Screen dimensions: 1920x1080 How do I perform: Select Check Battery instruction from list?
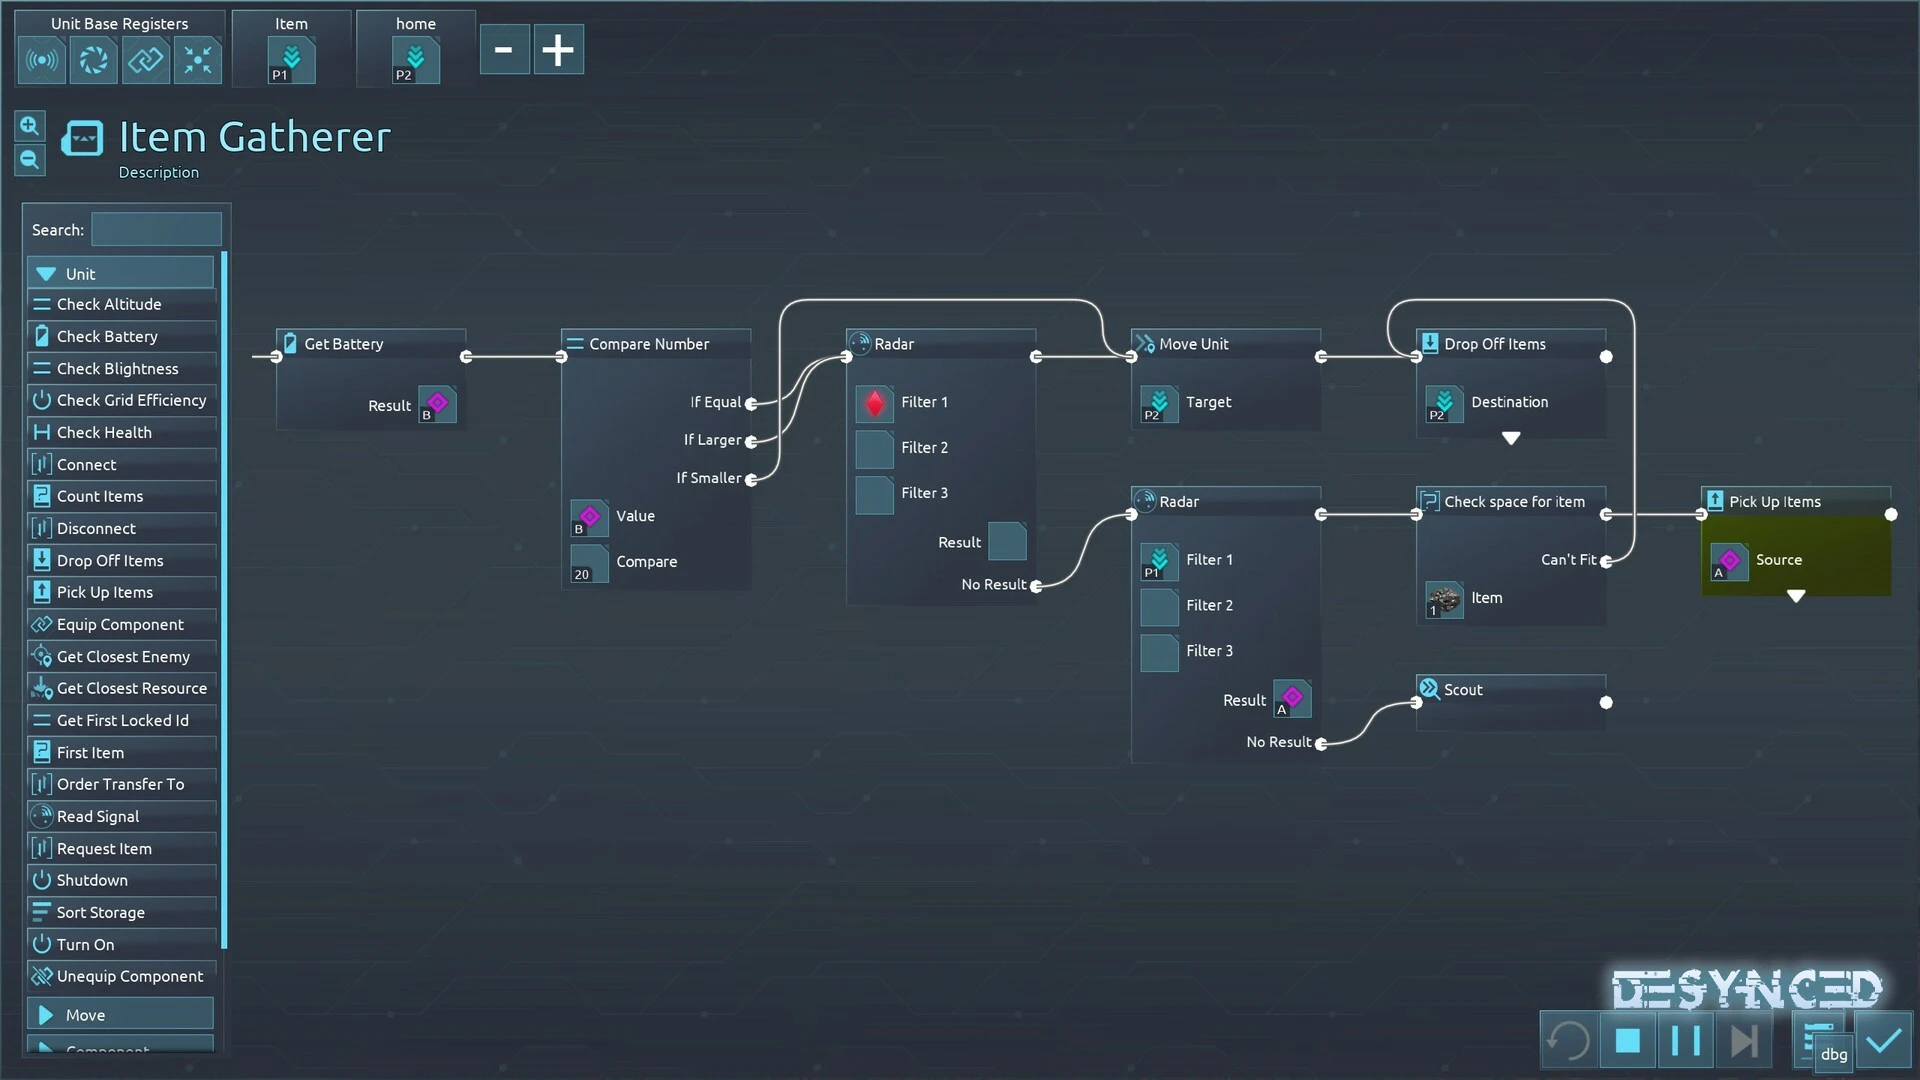coord(107,337)
